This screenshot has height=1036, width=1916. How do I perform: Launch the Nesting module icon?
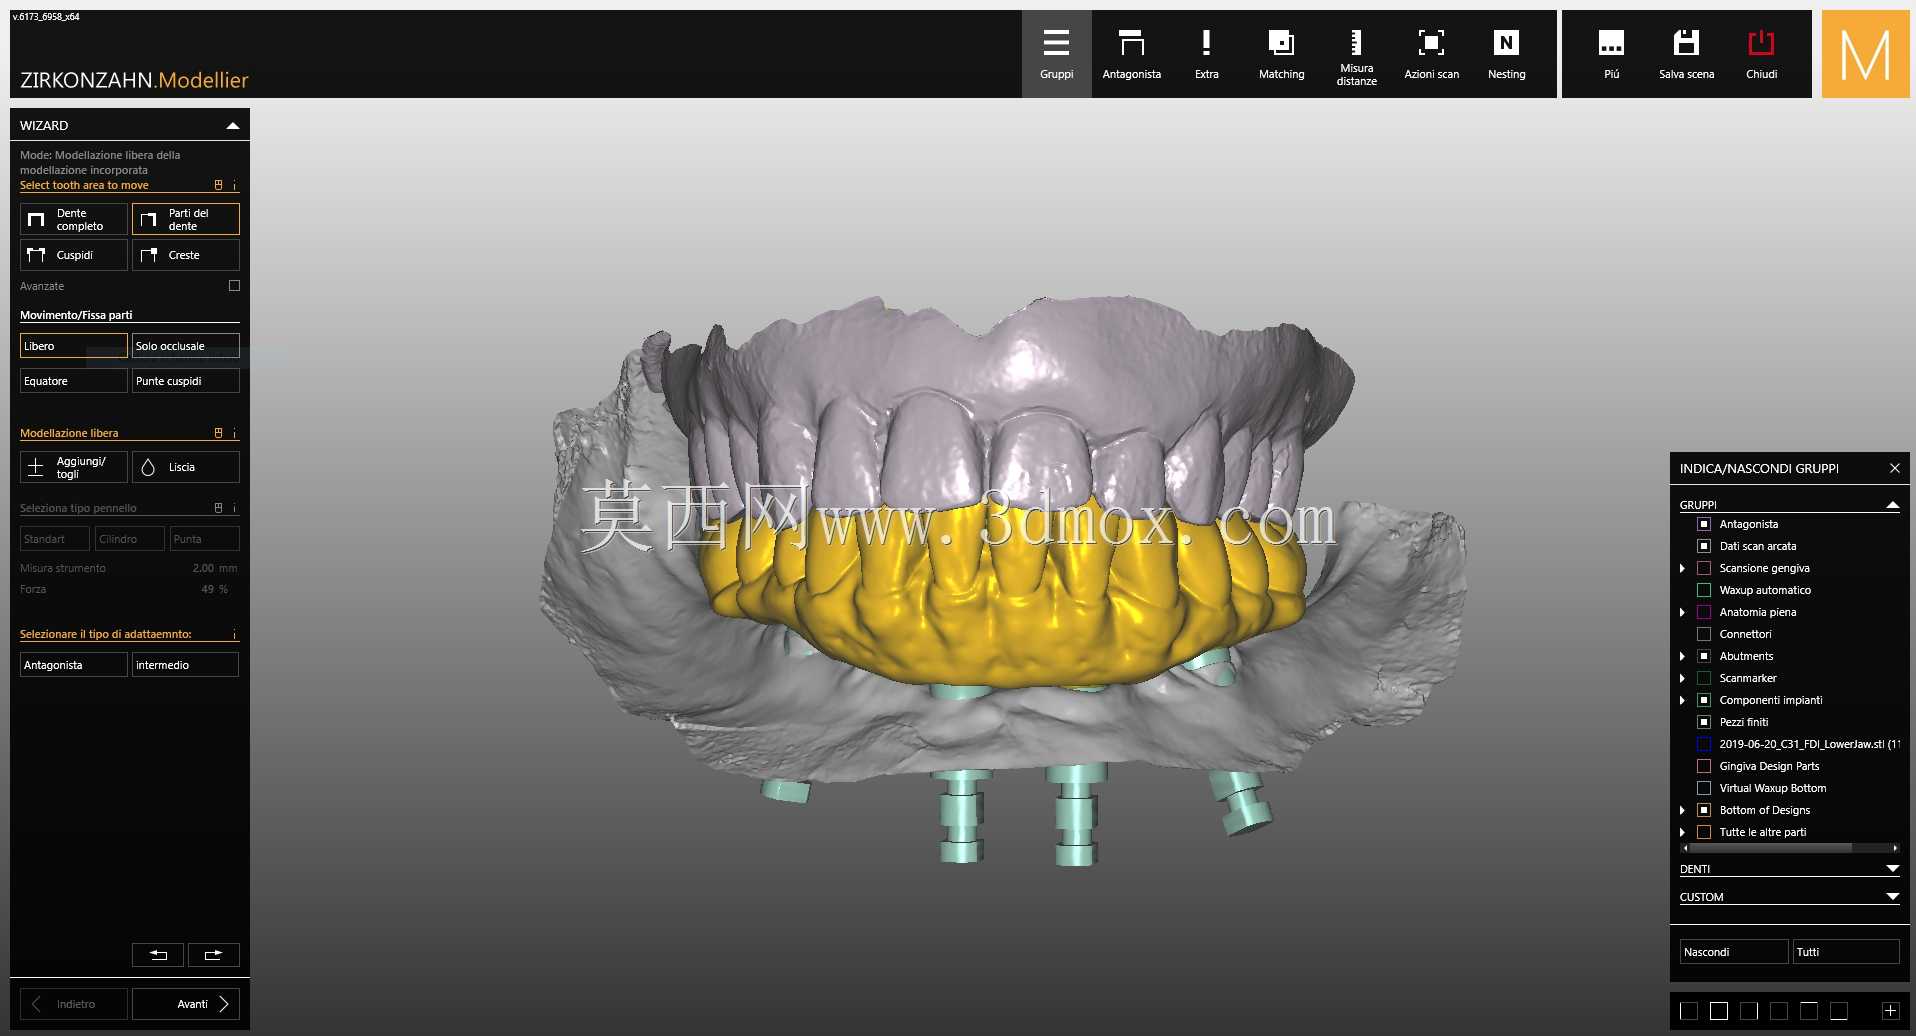tap(1506, 54)
